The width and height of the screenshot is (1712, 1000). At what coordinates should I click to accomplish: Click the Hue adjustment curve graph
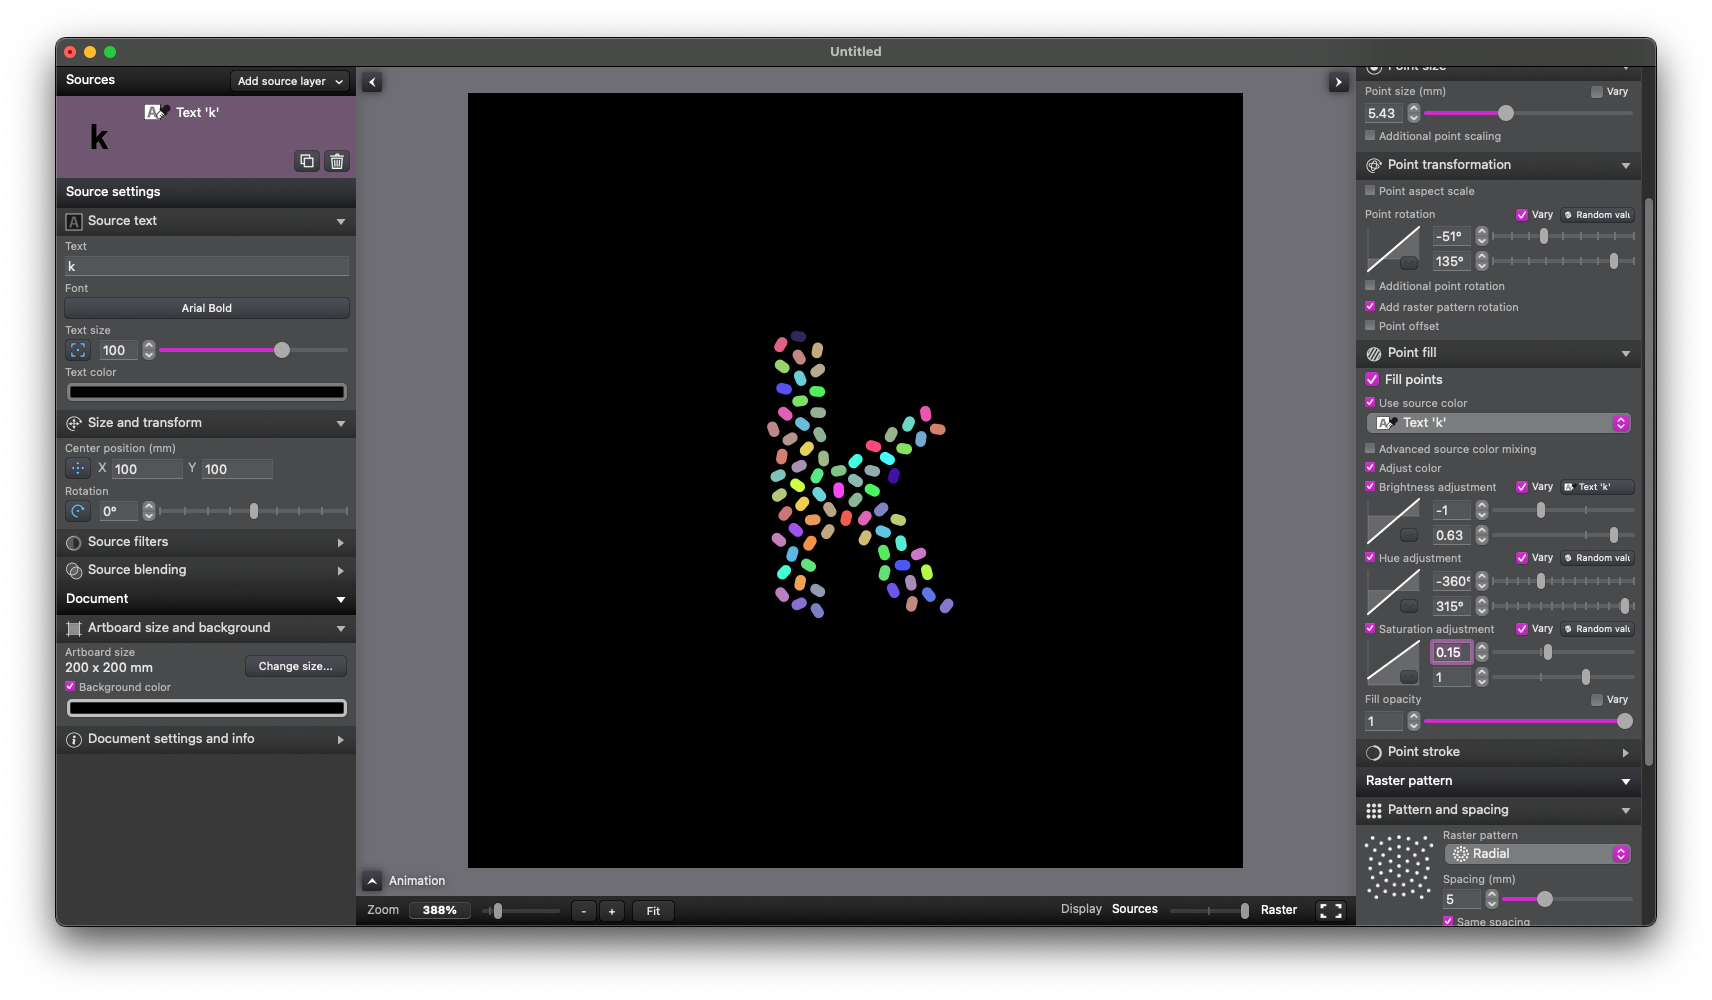pyautogui.click(x=1393, y=593)
